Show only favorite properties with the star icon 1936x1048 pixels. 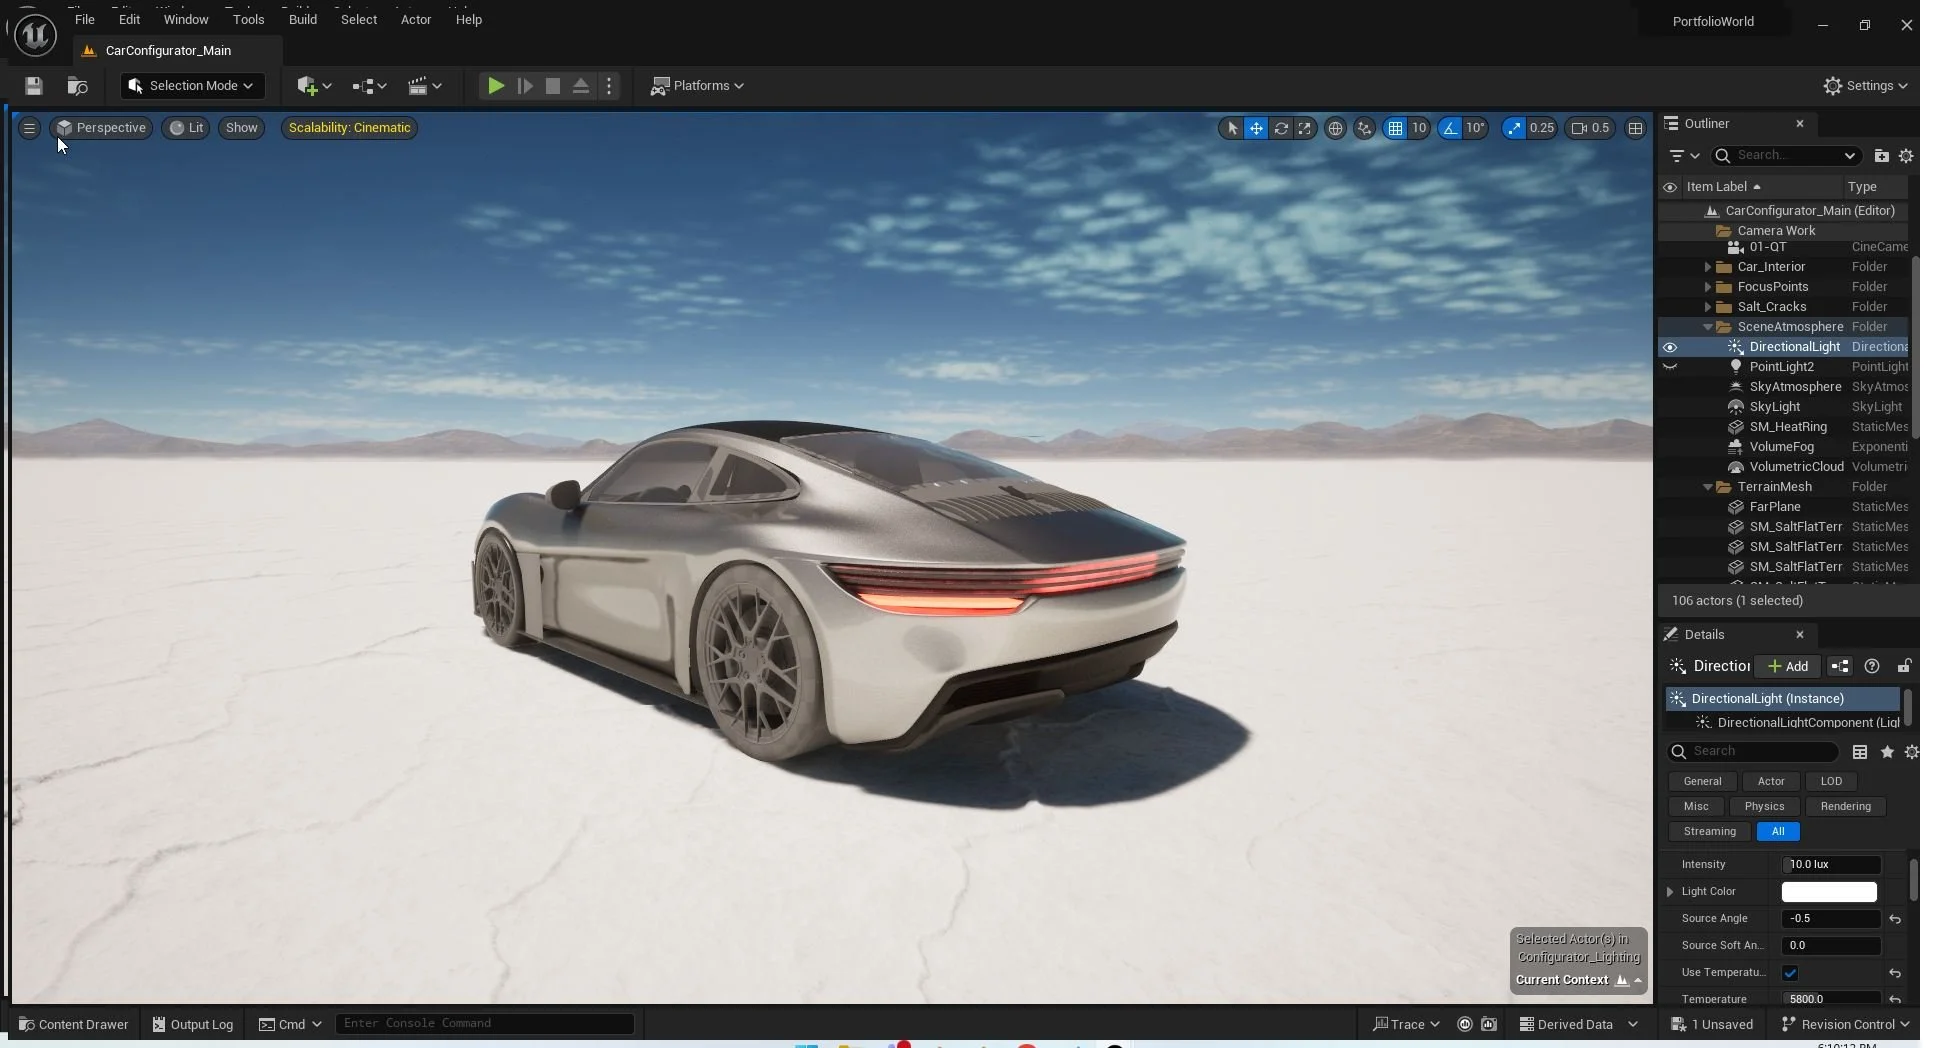(x=1887, y=752)
